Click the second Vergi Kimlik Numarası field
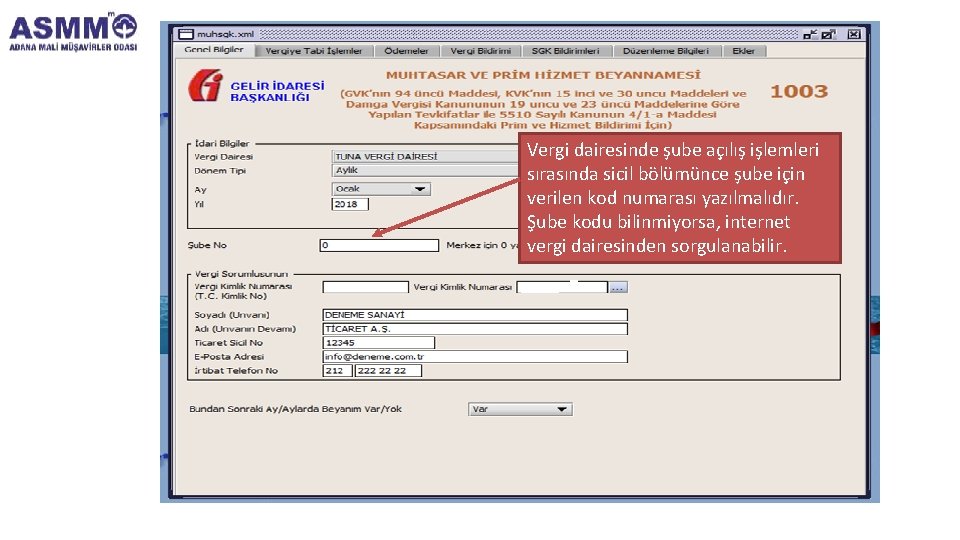The width and height of the screenshot is (960, 540). 561,287
